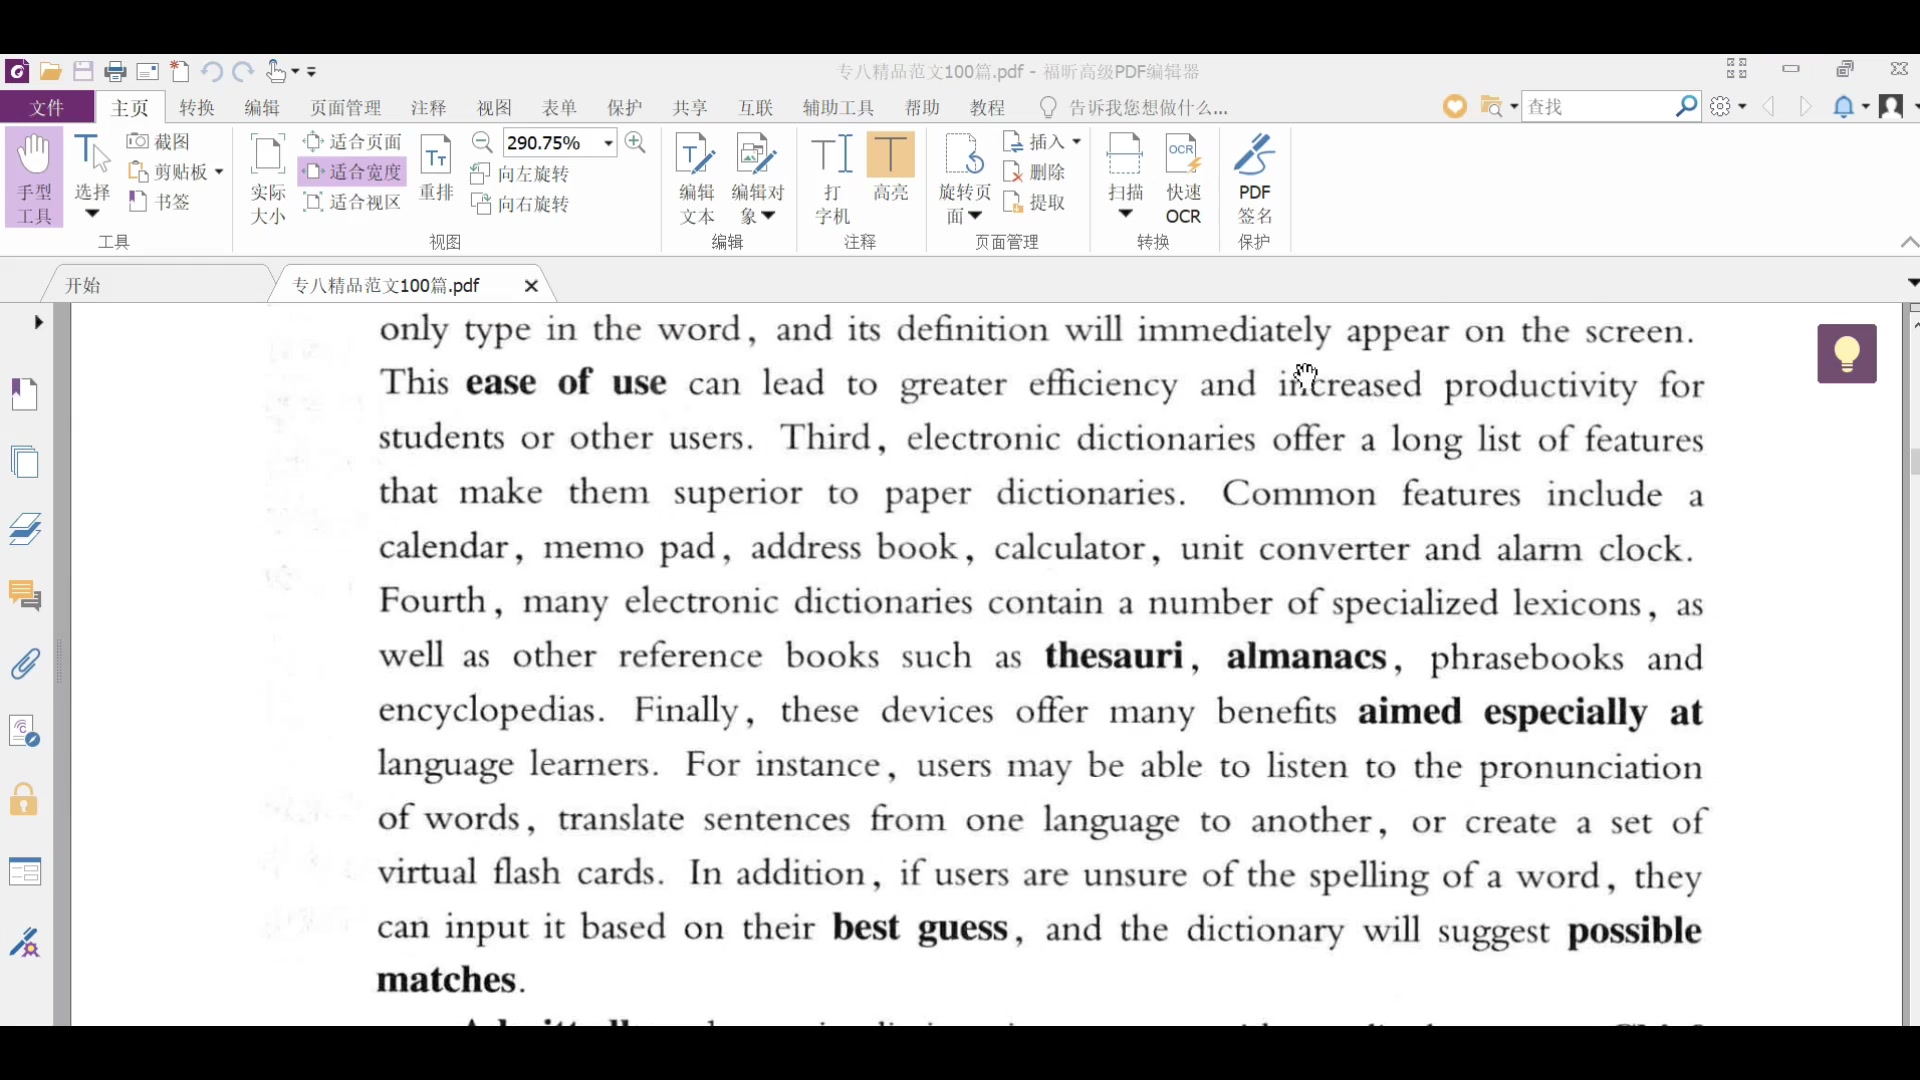Click PDF Sign (PDF签名)
This screenshot has width=1920, height=1080.
coord(1255,178)
